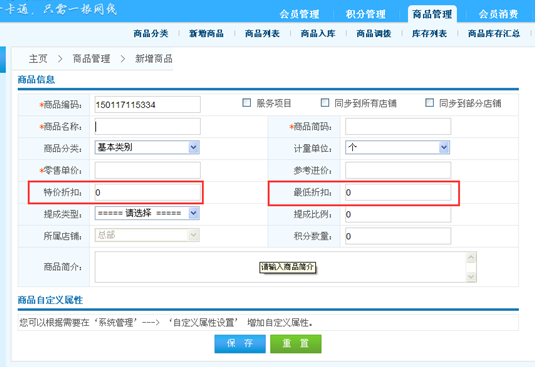535x367 pixels.
Task: Open 商品入库 submenu
Action: click(x=318, y=33)
